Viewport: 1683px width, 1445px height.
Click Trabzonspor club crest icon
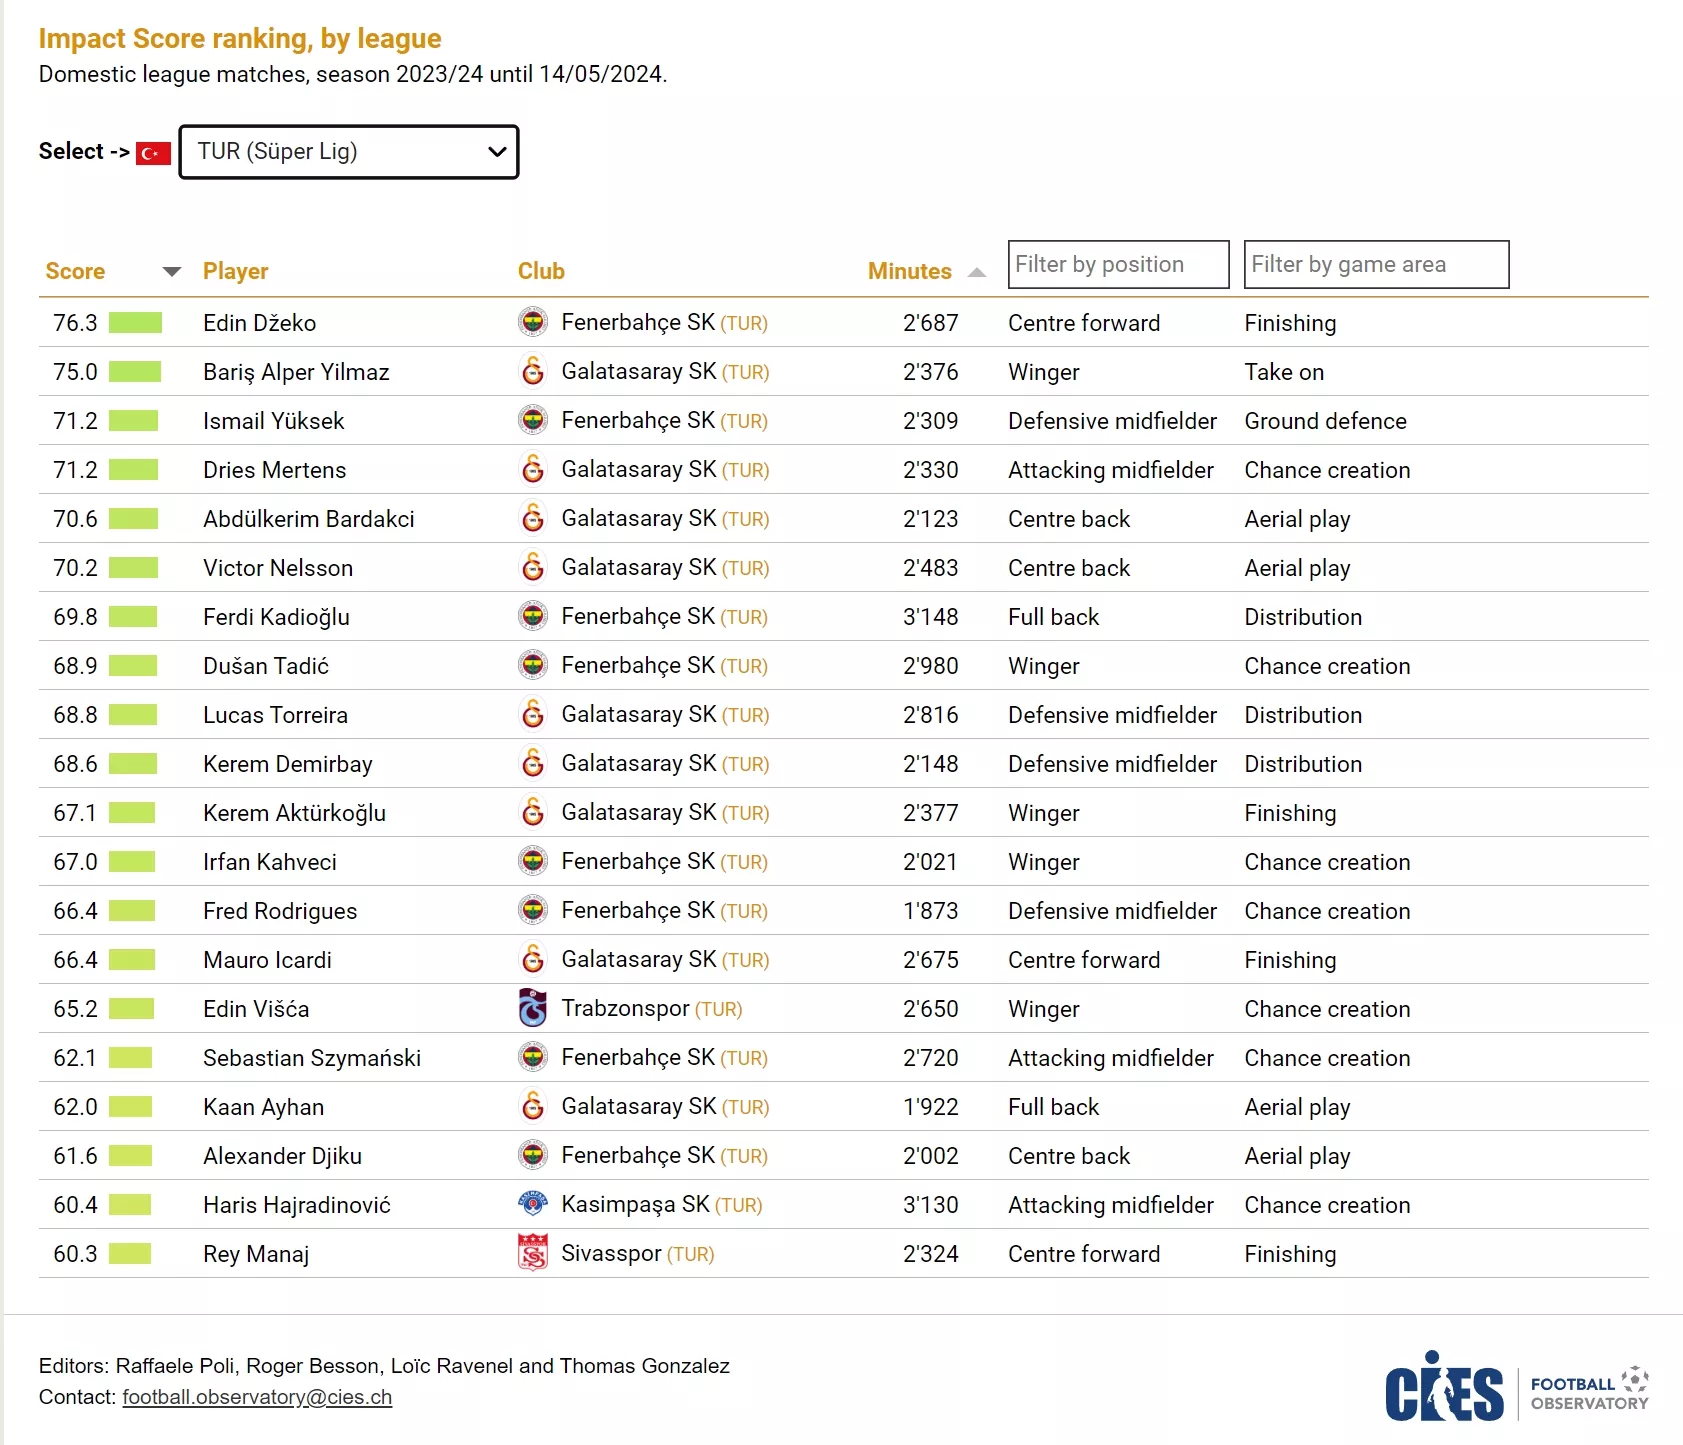click(533, 1008)
